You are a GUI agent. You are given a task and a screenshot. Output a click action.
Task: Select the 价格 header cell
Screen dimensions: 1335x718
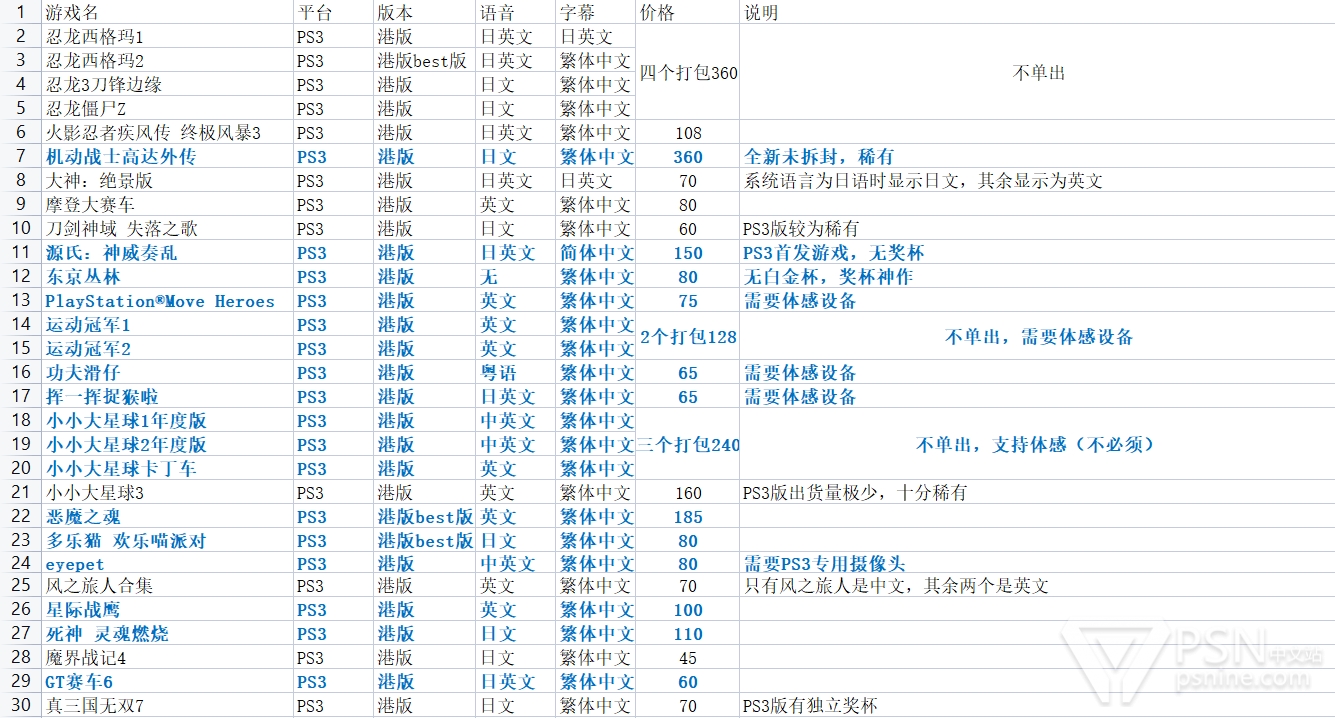tap(688, 12)
